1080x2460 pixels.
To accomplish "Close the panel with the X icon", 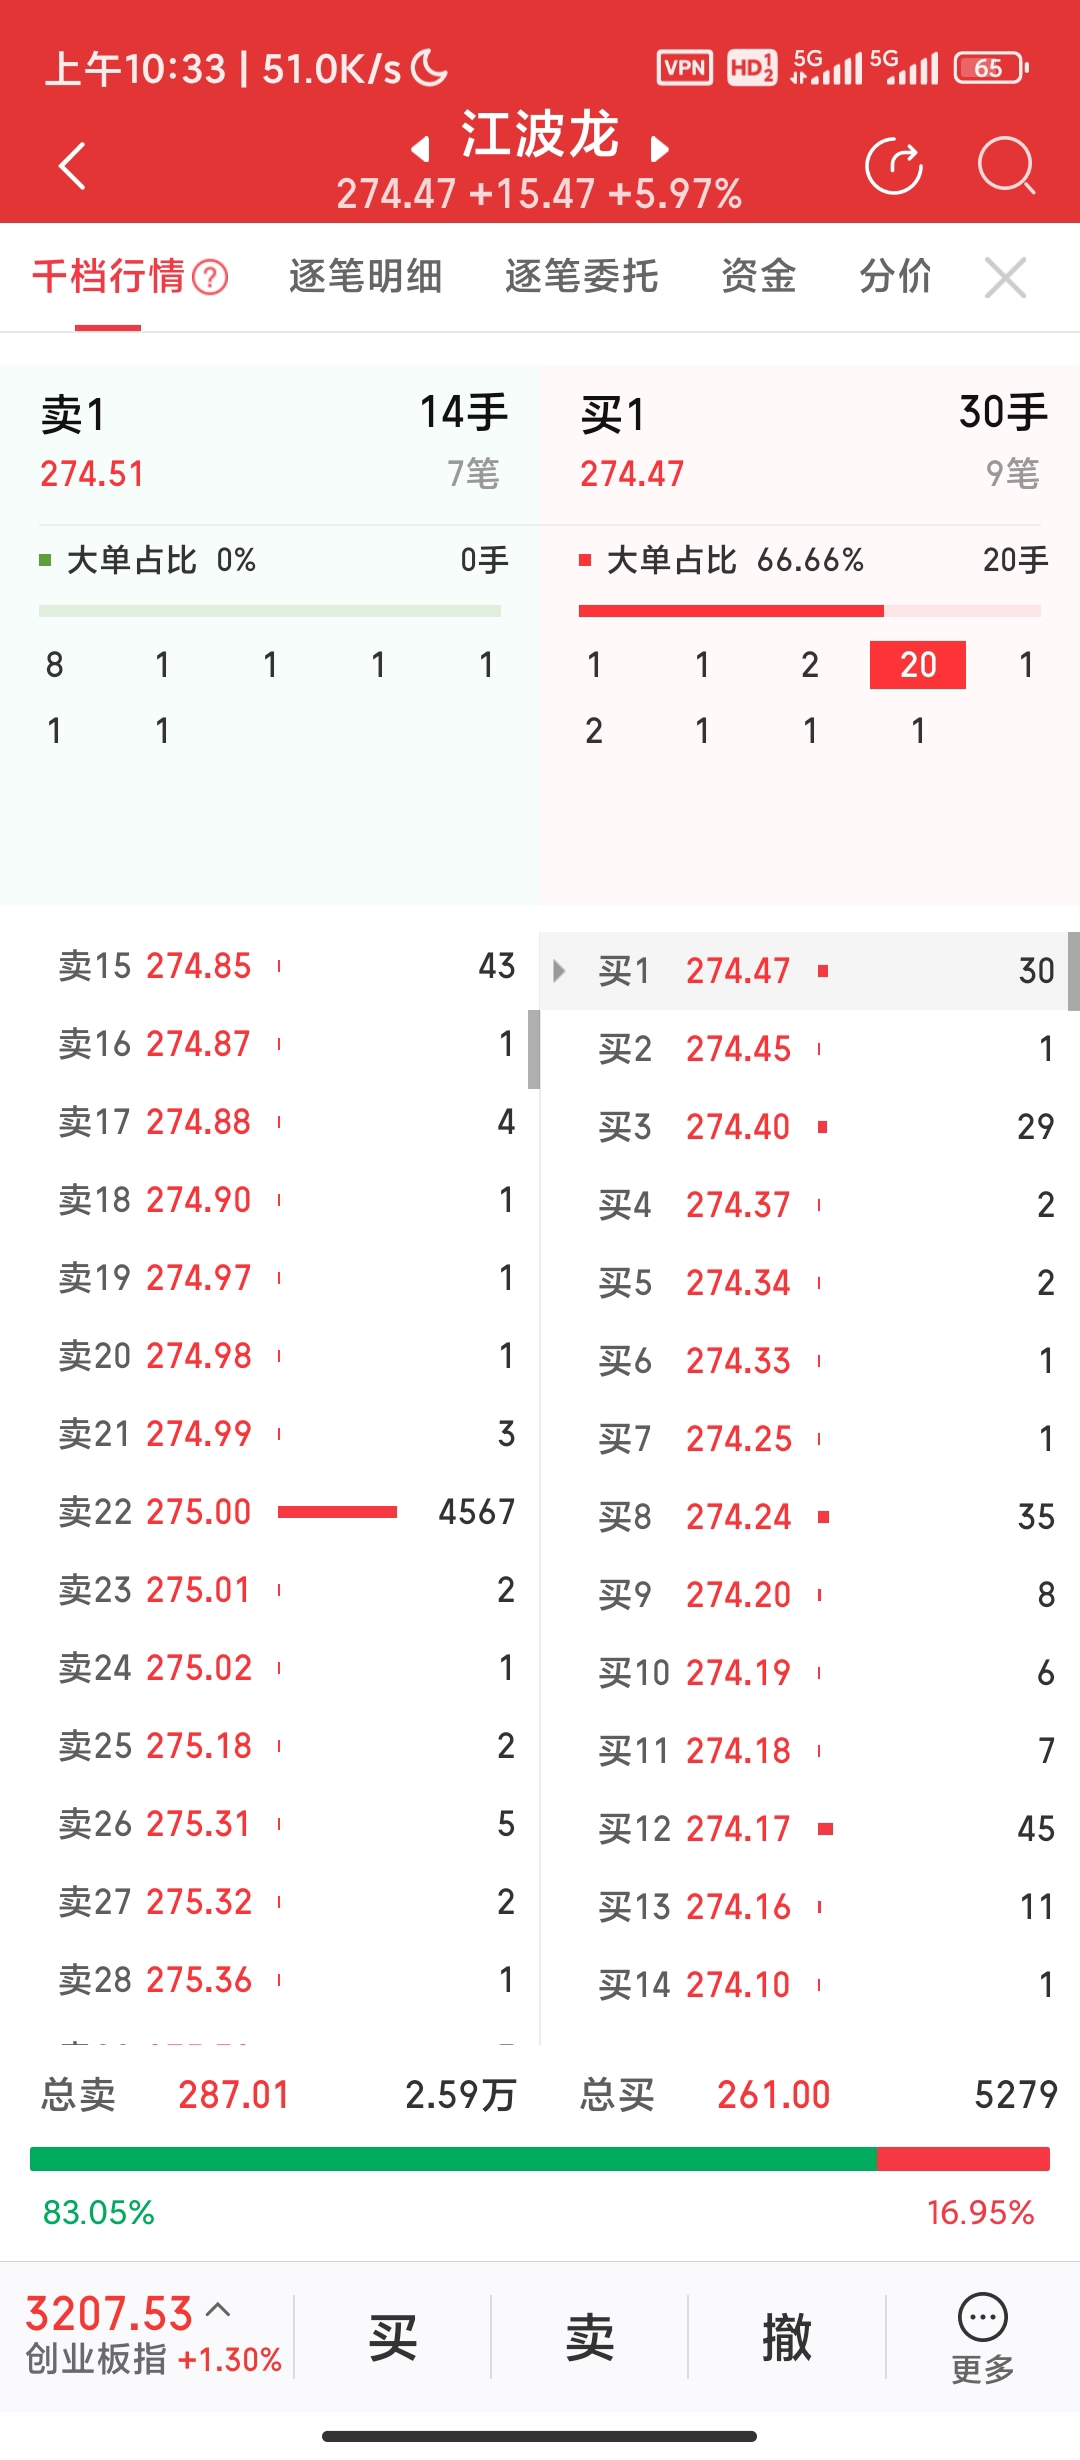I will pos(1005,277).
